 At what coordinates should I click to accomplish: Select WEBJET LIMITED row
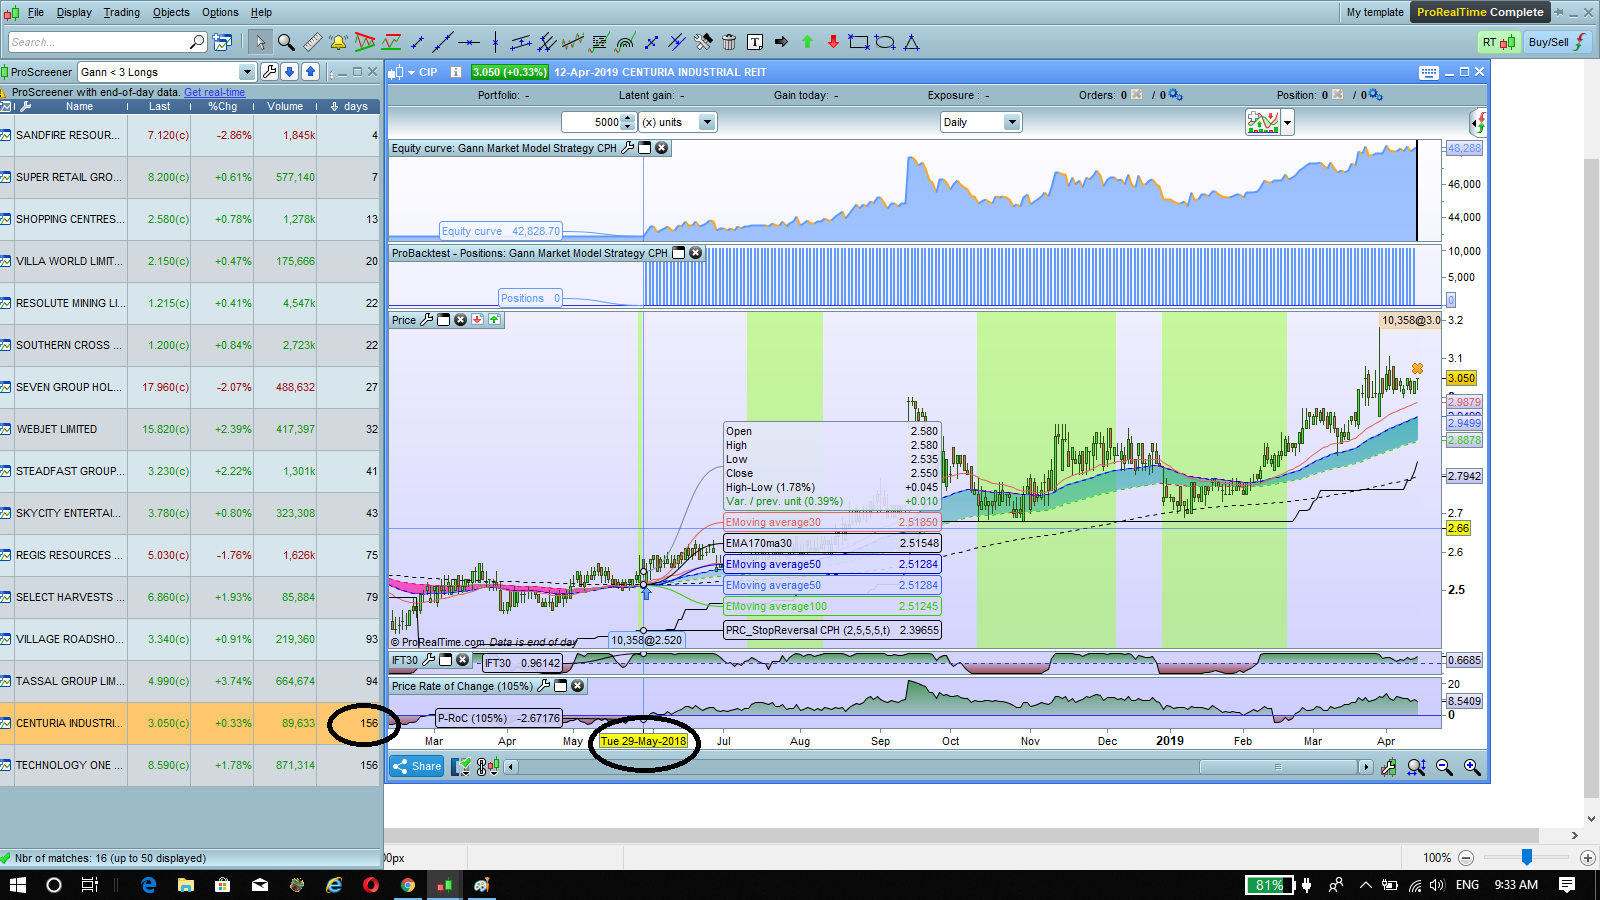click(x=190, y=429)
